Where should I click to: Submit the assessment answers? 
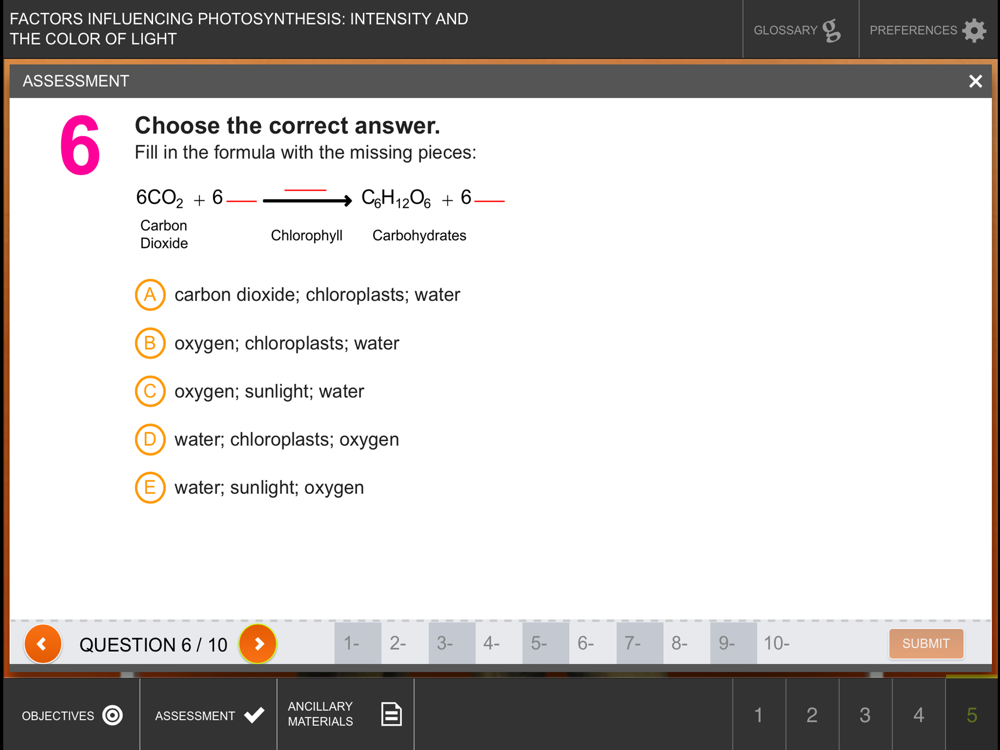click(x=926, y=643)
